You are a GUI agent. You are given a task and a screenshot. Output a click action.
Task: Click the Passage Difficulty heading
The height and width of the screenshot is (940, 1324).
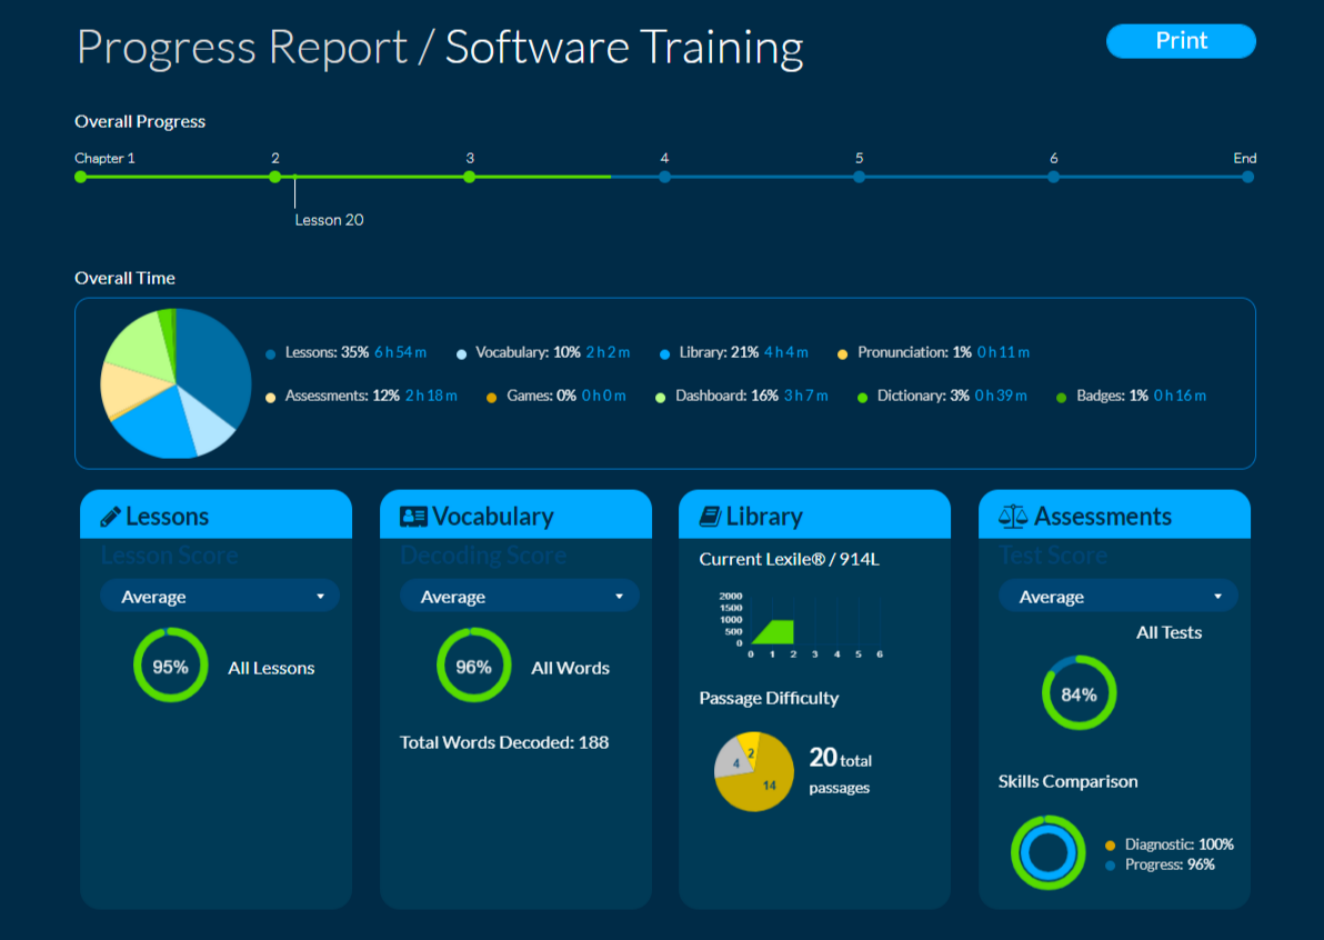click(769, 698)
